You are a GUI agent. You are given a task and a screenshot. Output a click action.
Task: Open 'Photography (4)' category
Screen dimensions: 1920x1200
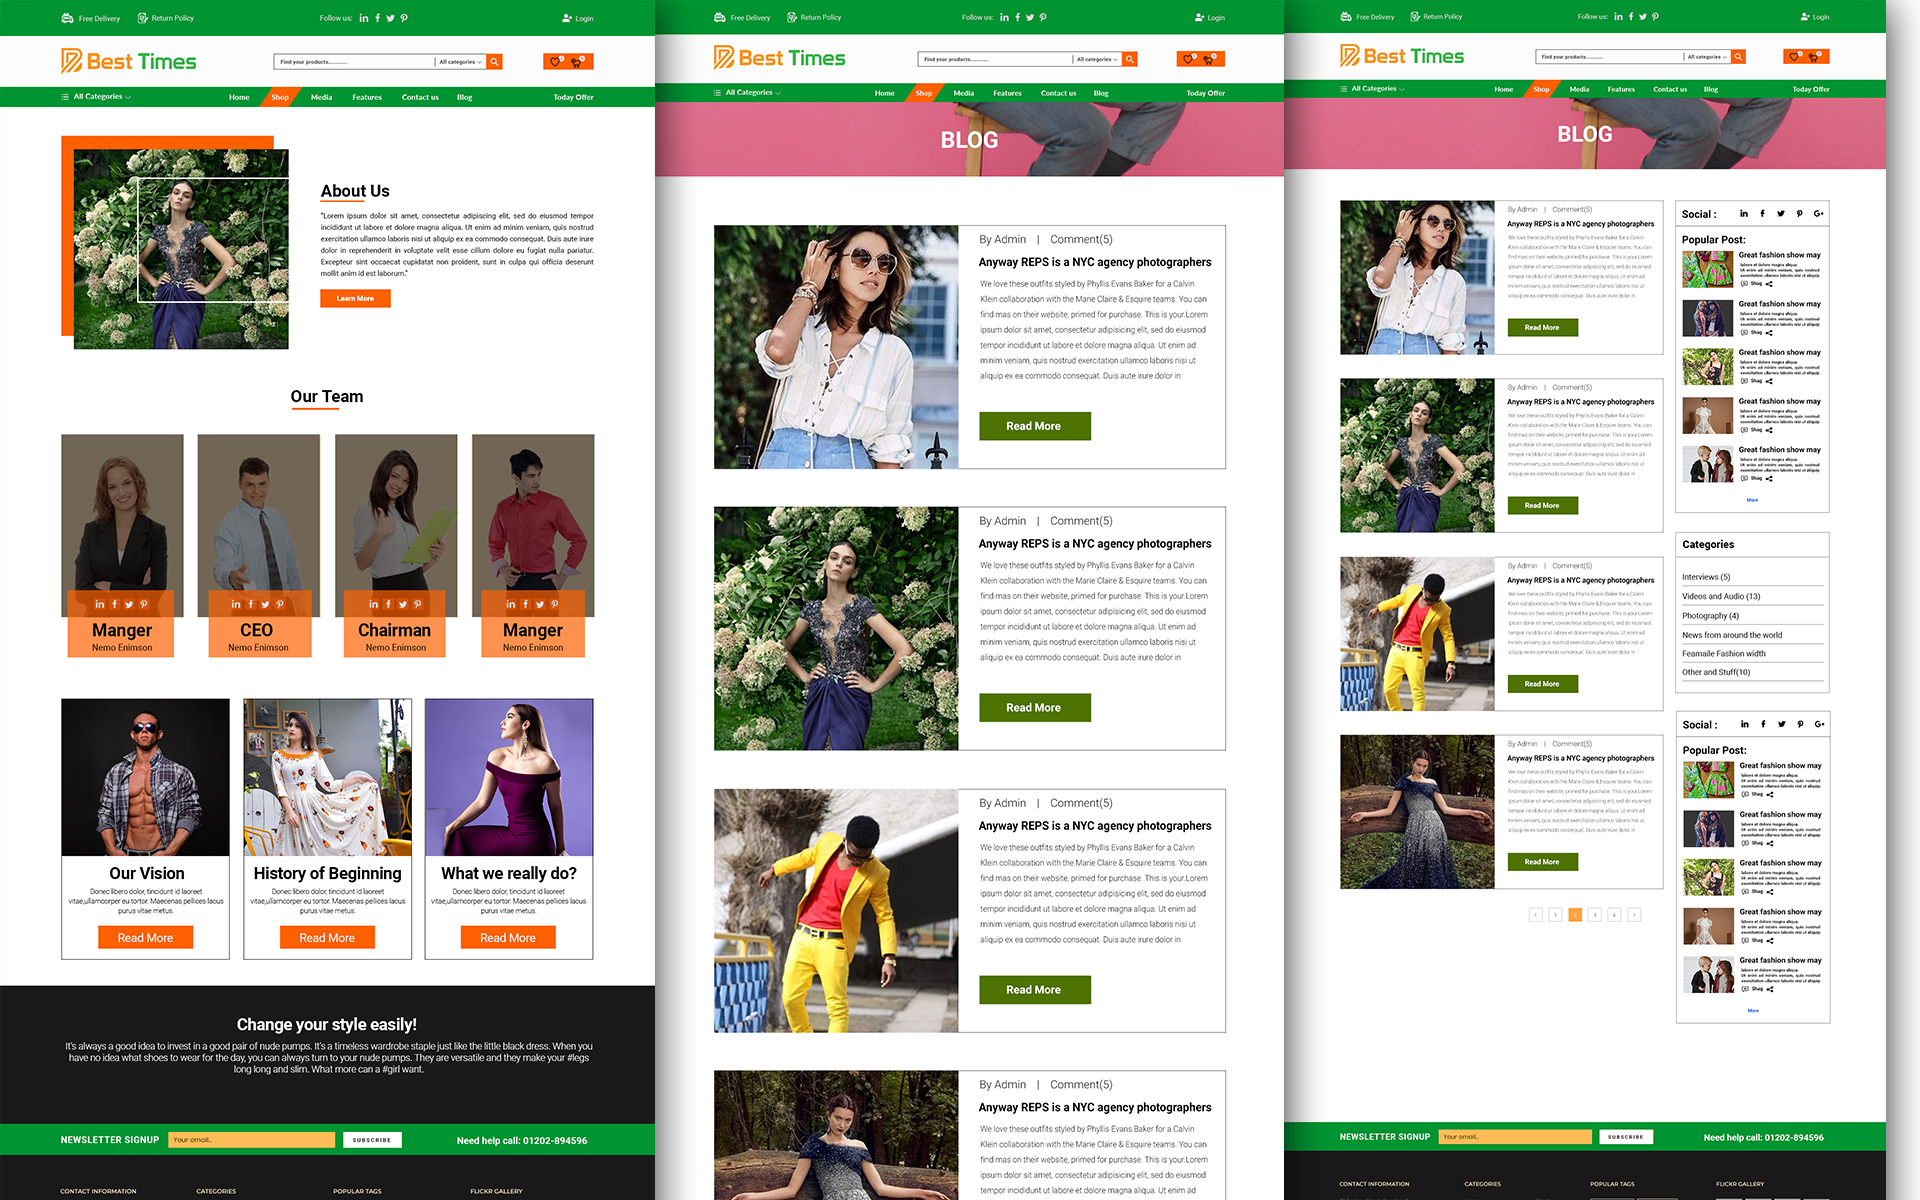1710,616
